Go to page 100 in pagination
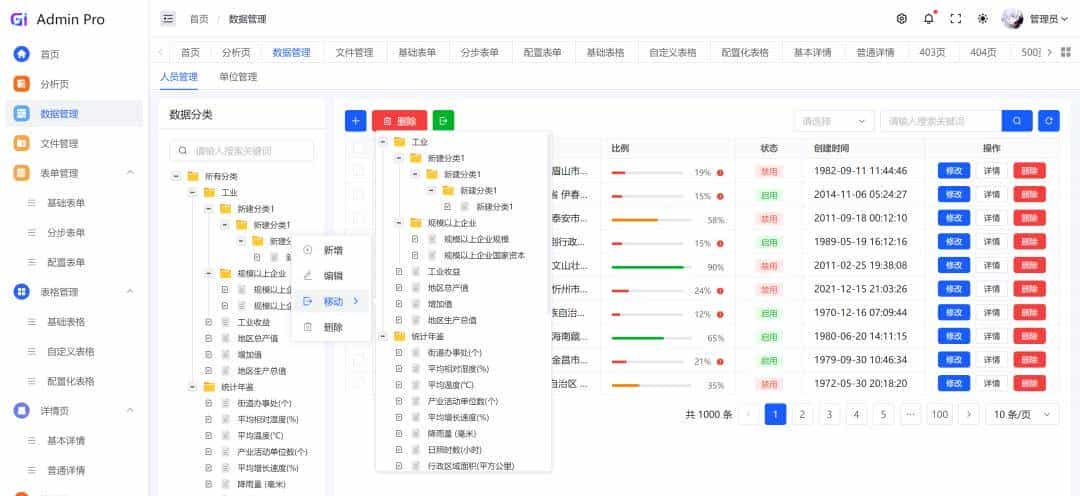 939,414
